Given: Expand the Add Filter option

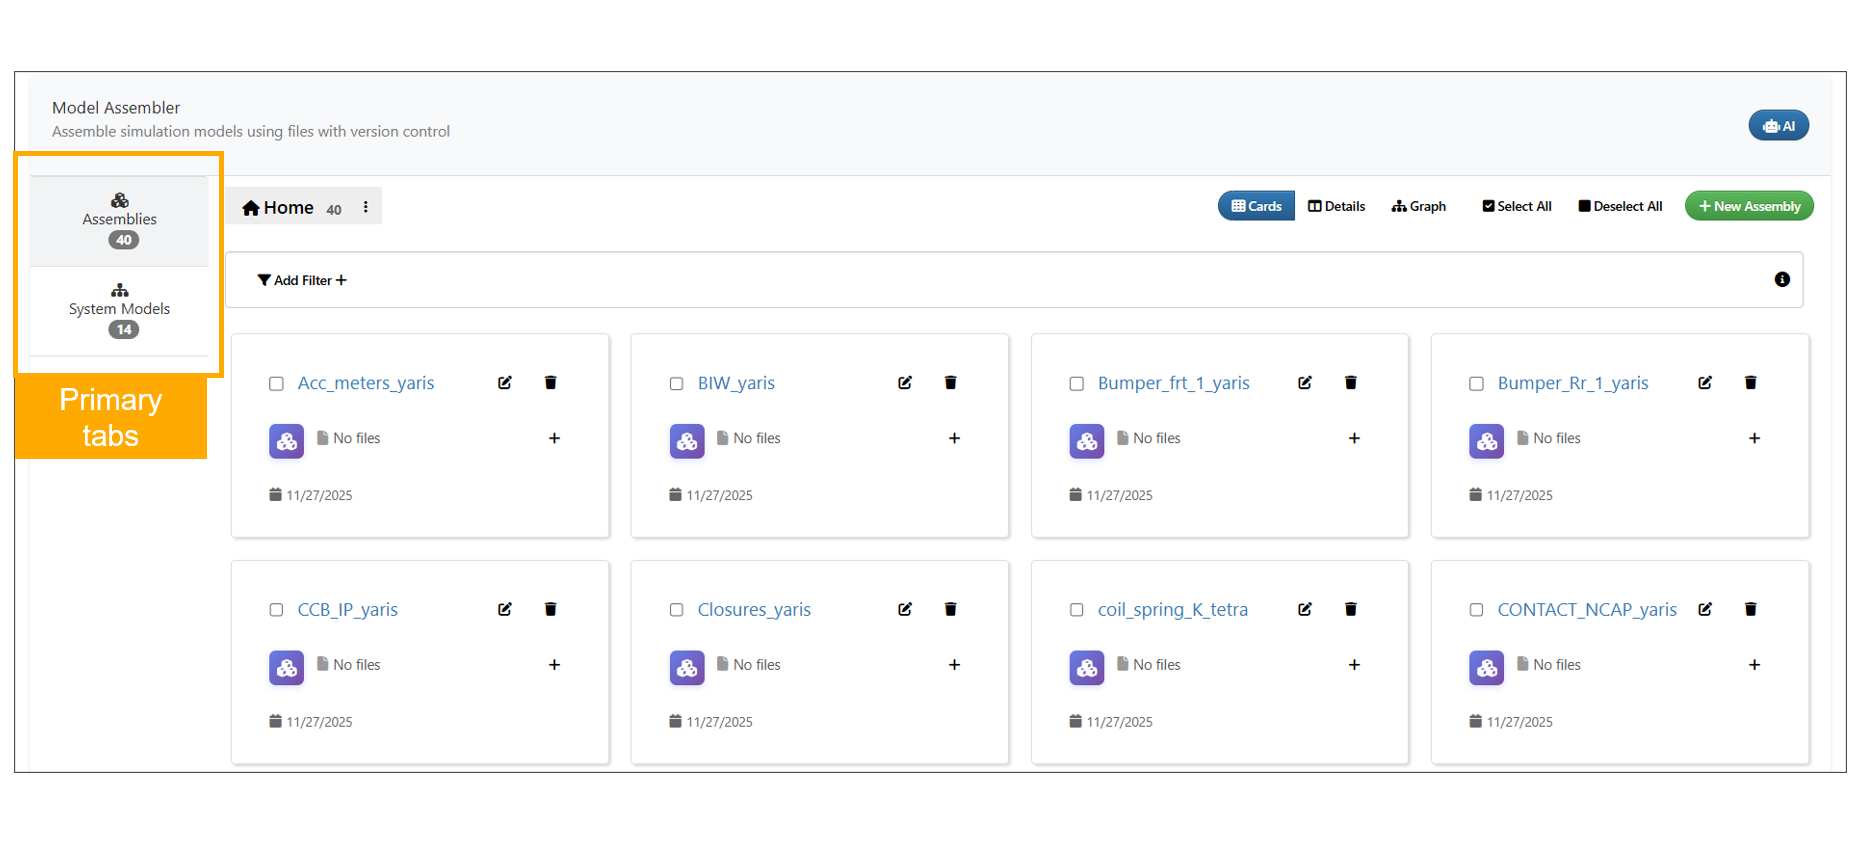Looking at the screenshot, I should [x=302, y=281].
